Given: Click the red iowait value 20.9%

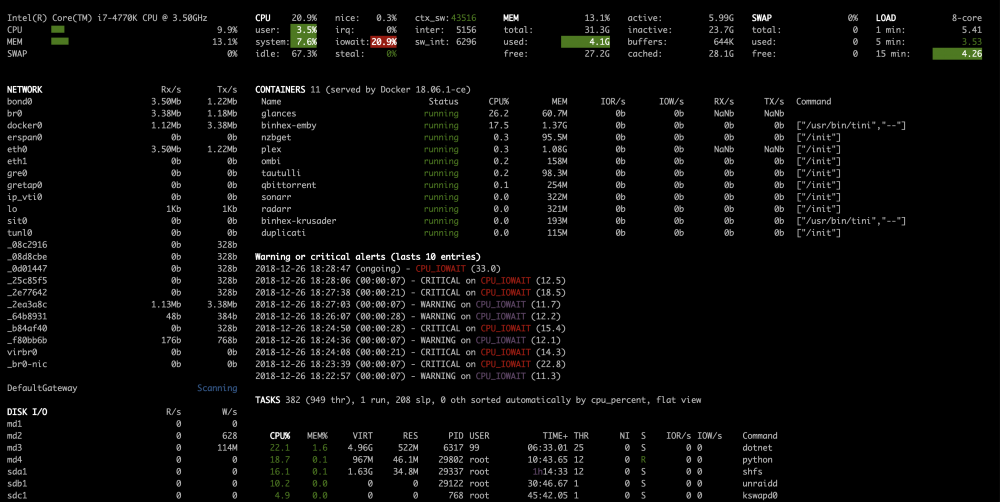Looking at the screenshot, I should point(384,41).
